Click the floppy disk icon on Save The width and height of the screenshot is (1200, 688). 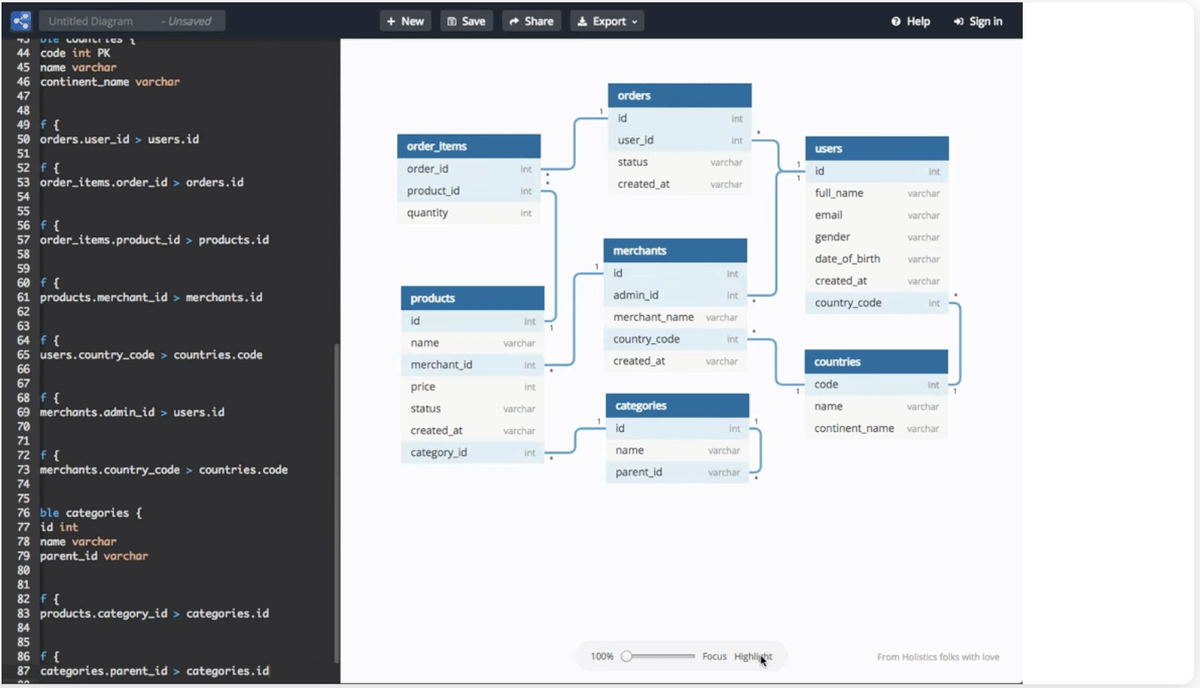click(x=452, y=19)
